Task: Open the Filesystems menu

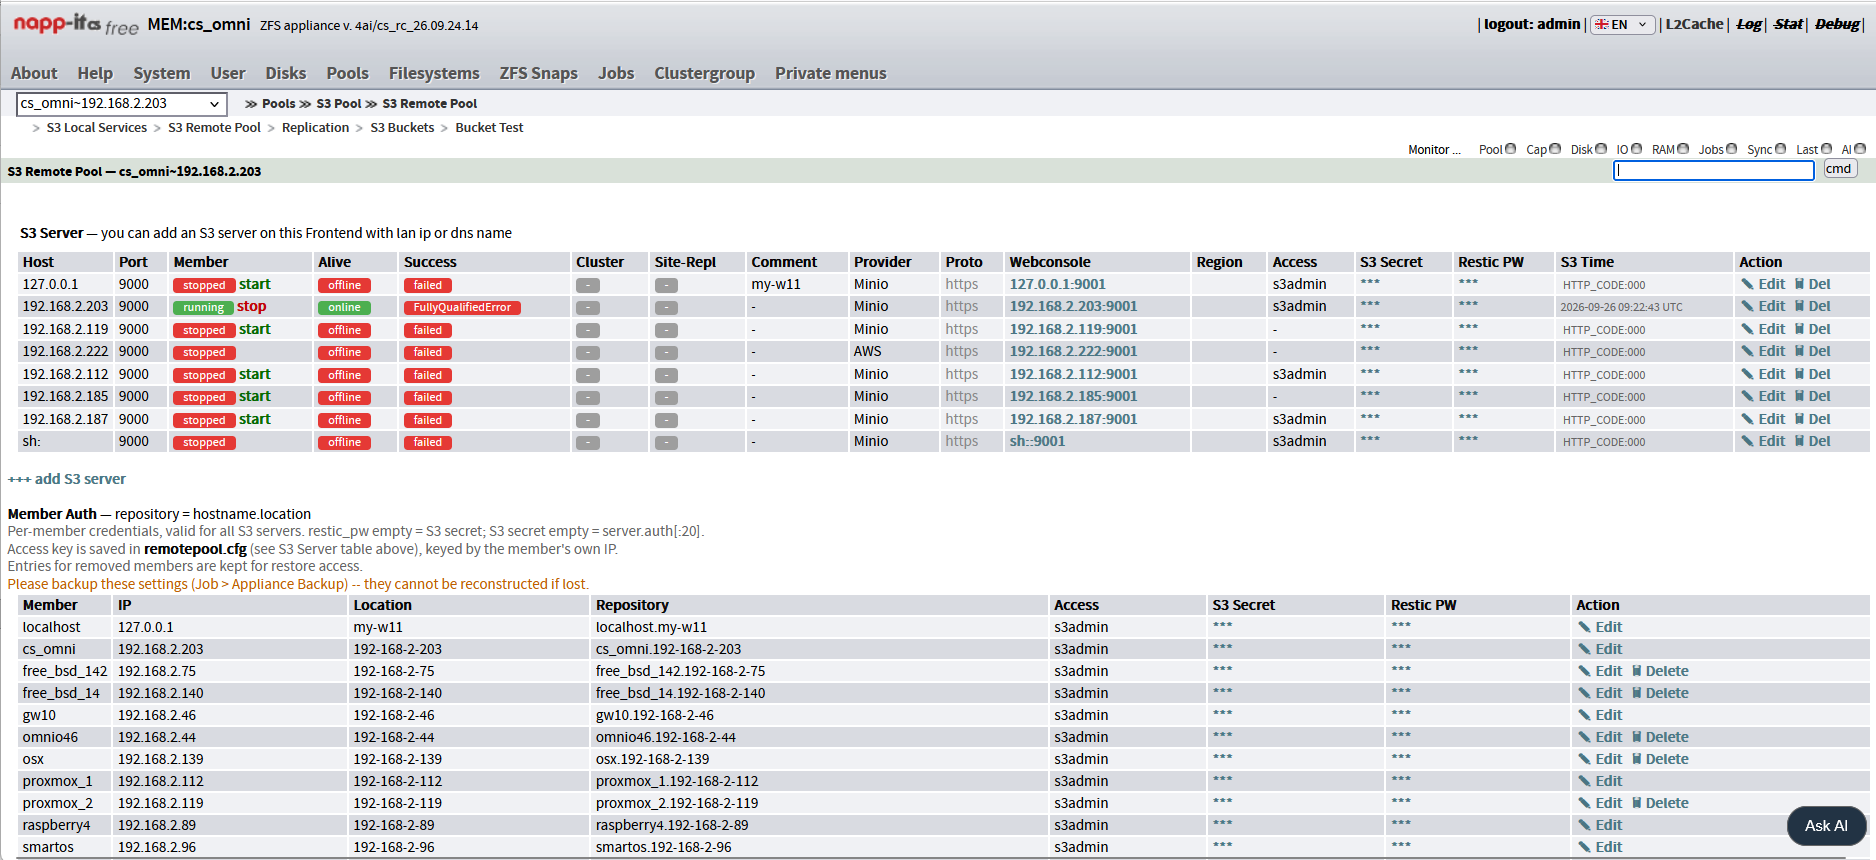Action: click(434, 73)
